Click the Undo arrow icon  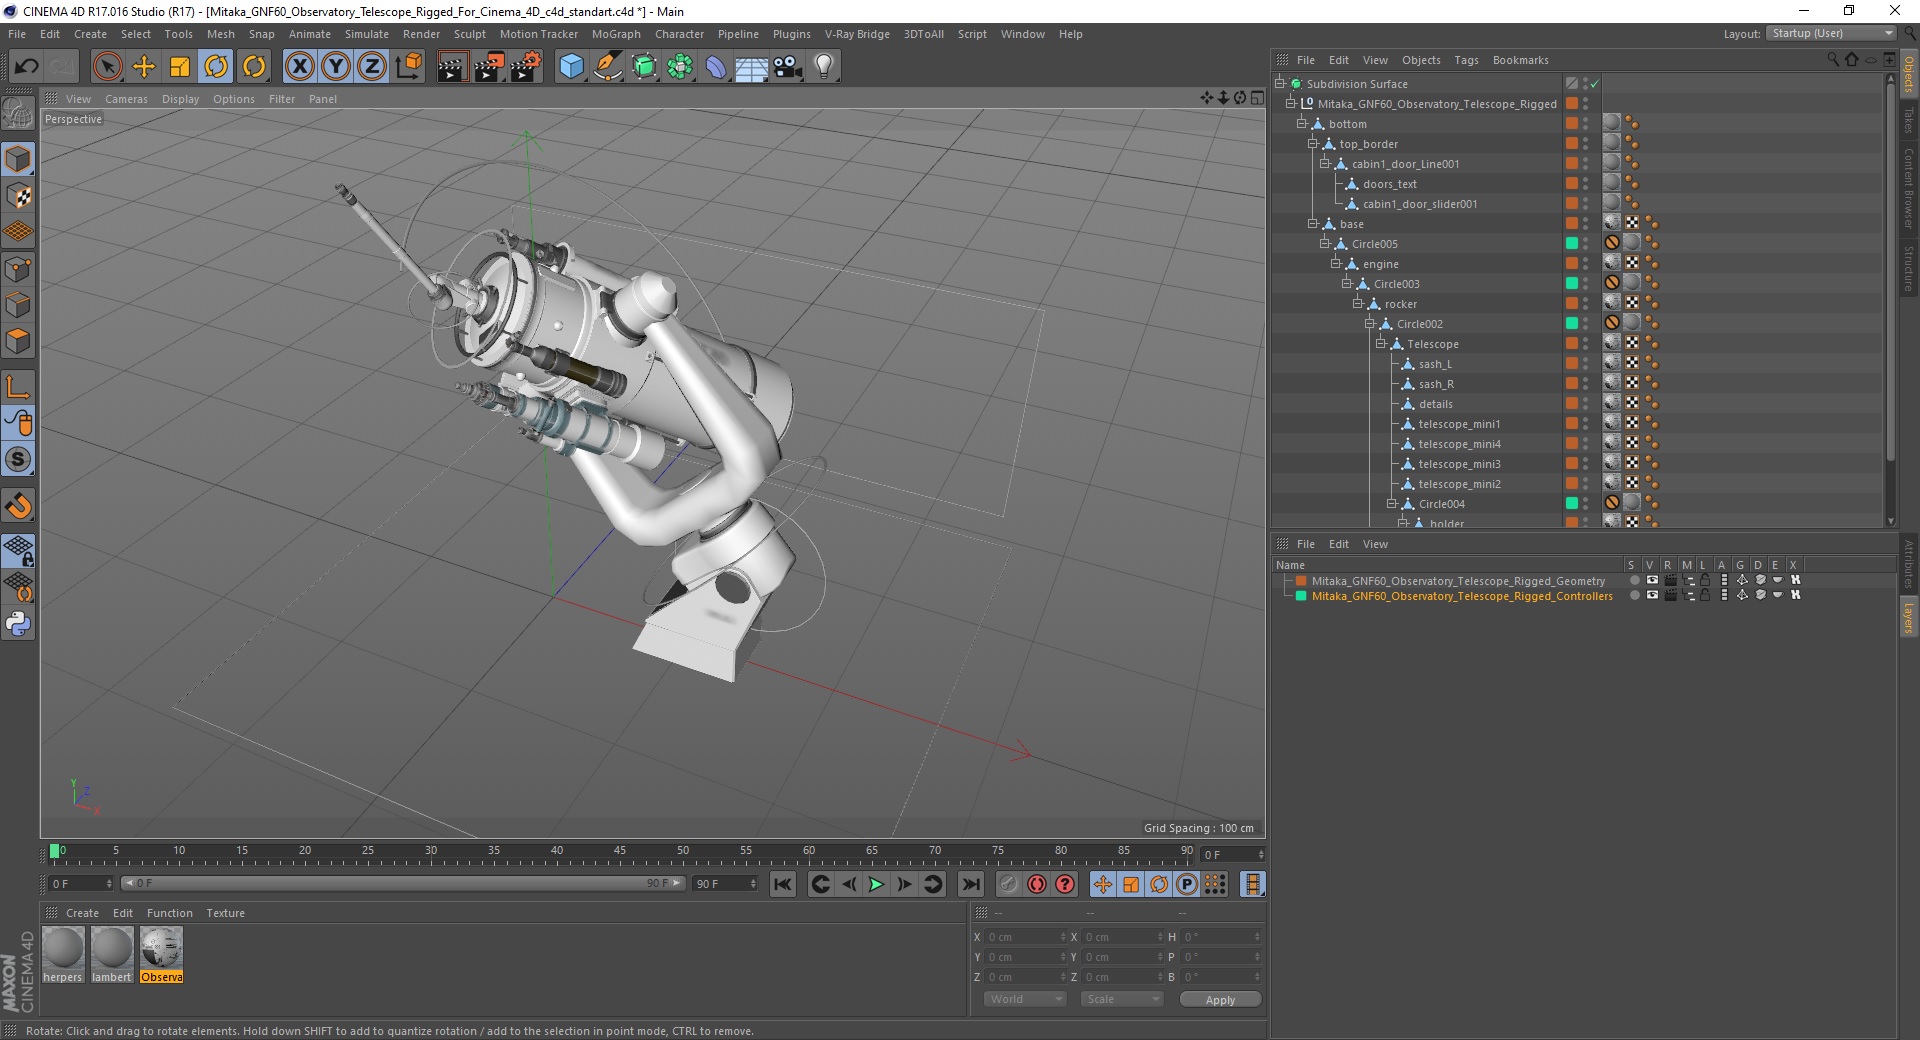(26, 67)
